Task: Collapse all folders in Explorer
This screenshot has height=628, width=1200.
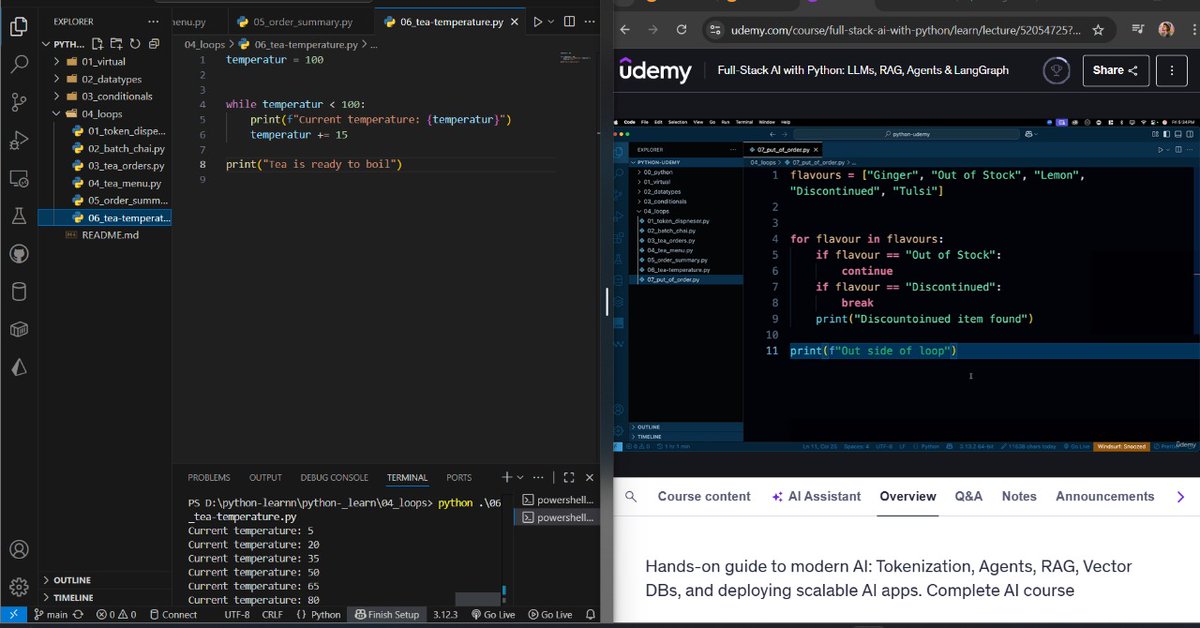Action: point(154,44)
